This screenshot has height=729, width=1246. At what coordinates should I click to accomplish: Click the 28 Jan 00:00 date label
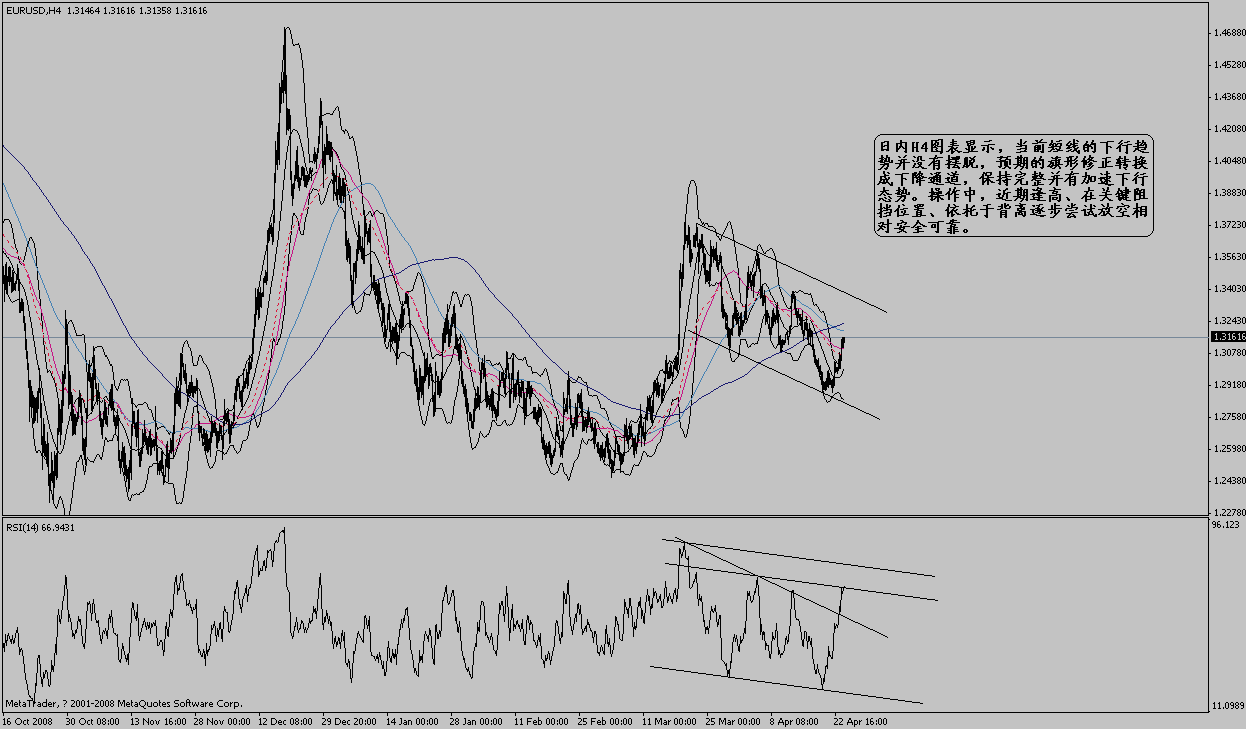[x=477, y=720]
